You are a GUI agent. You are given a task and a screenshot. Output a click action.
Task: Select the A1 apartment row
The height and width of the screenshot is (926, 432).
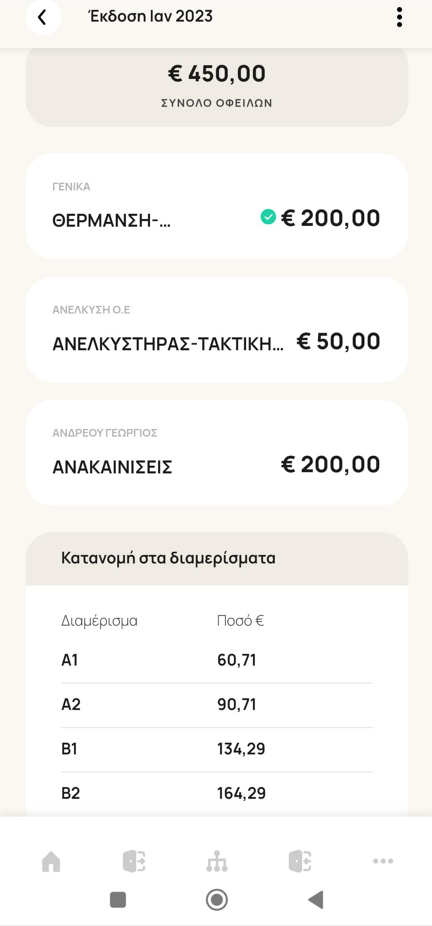pos(217,660)
